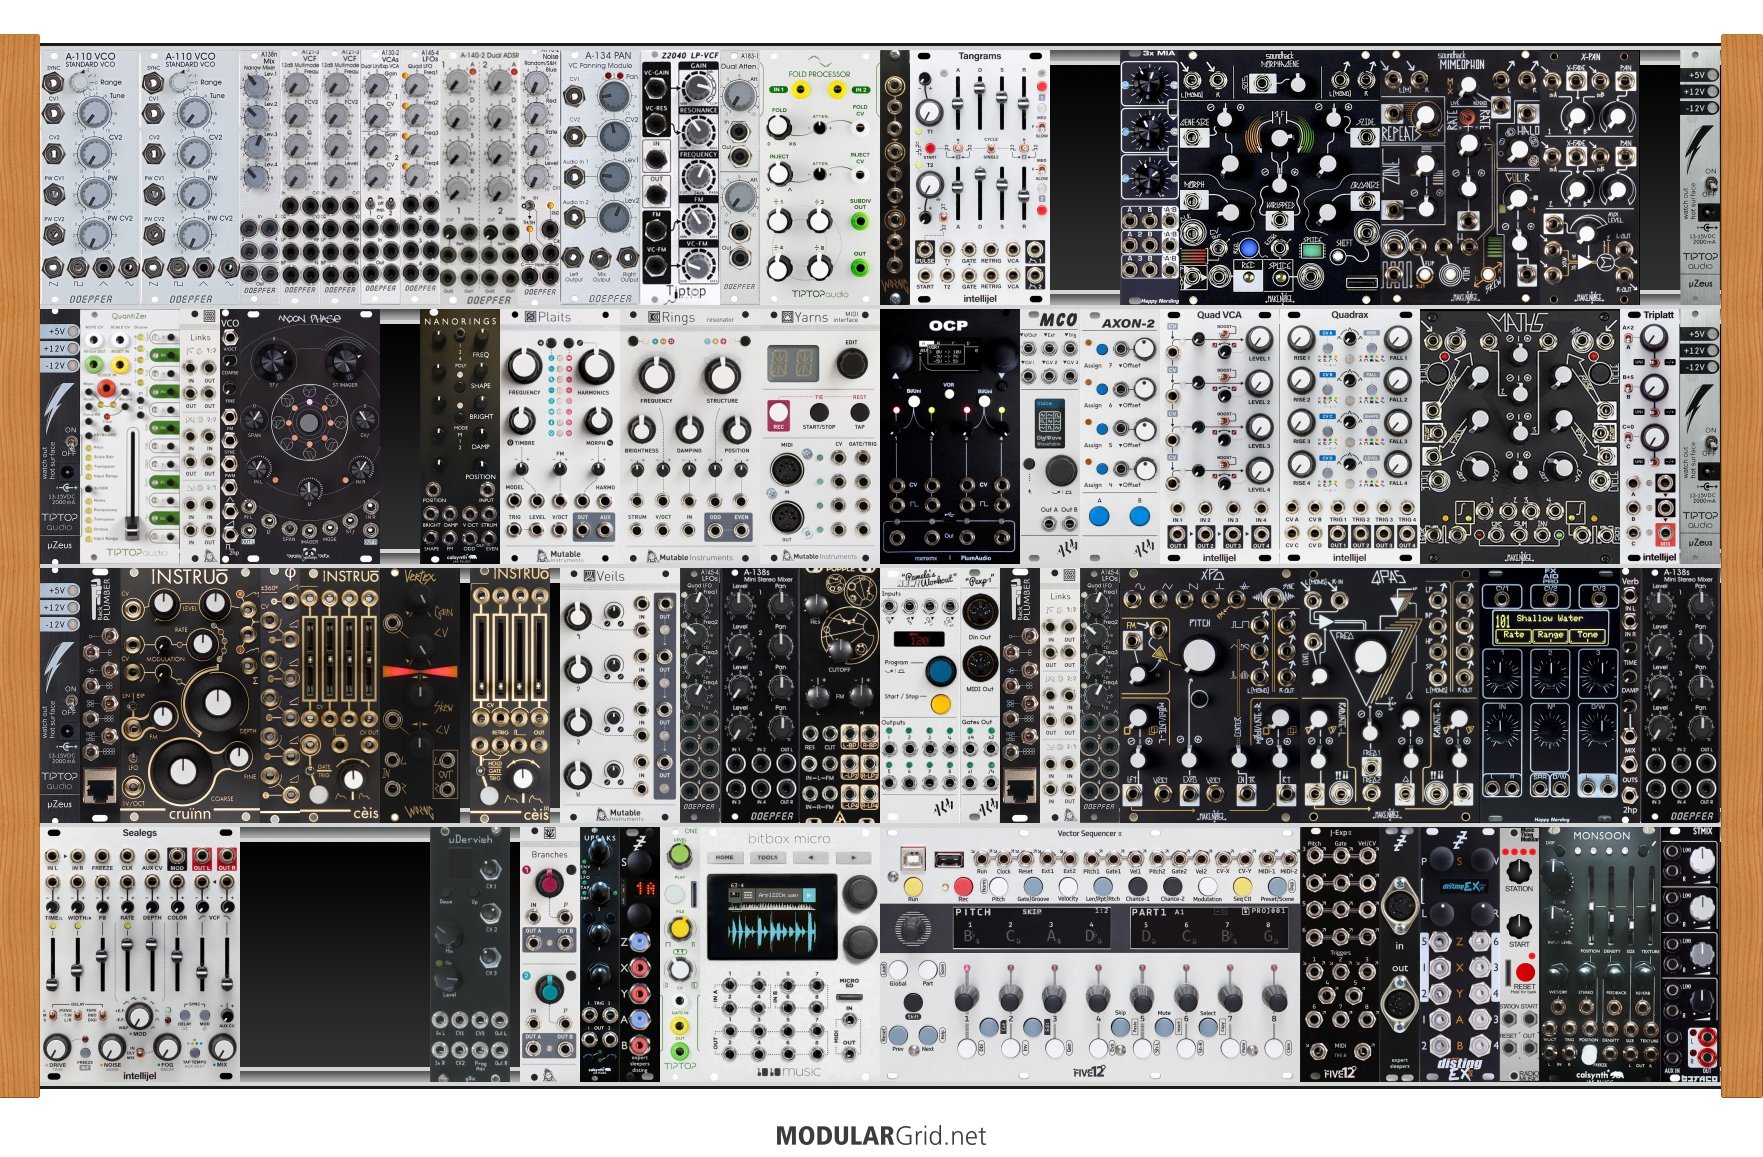Click the Select button on Vector Sequencer
The height and width of the screenshot is (1157, 1763).
pos(1208,1027)
